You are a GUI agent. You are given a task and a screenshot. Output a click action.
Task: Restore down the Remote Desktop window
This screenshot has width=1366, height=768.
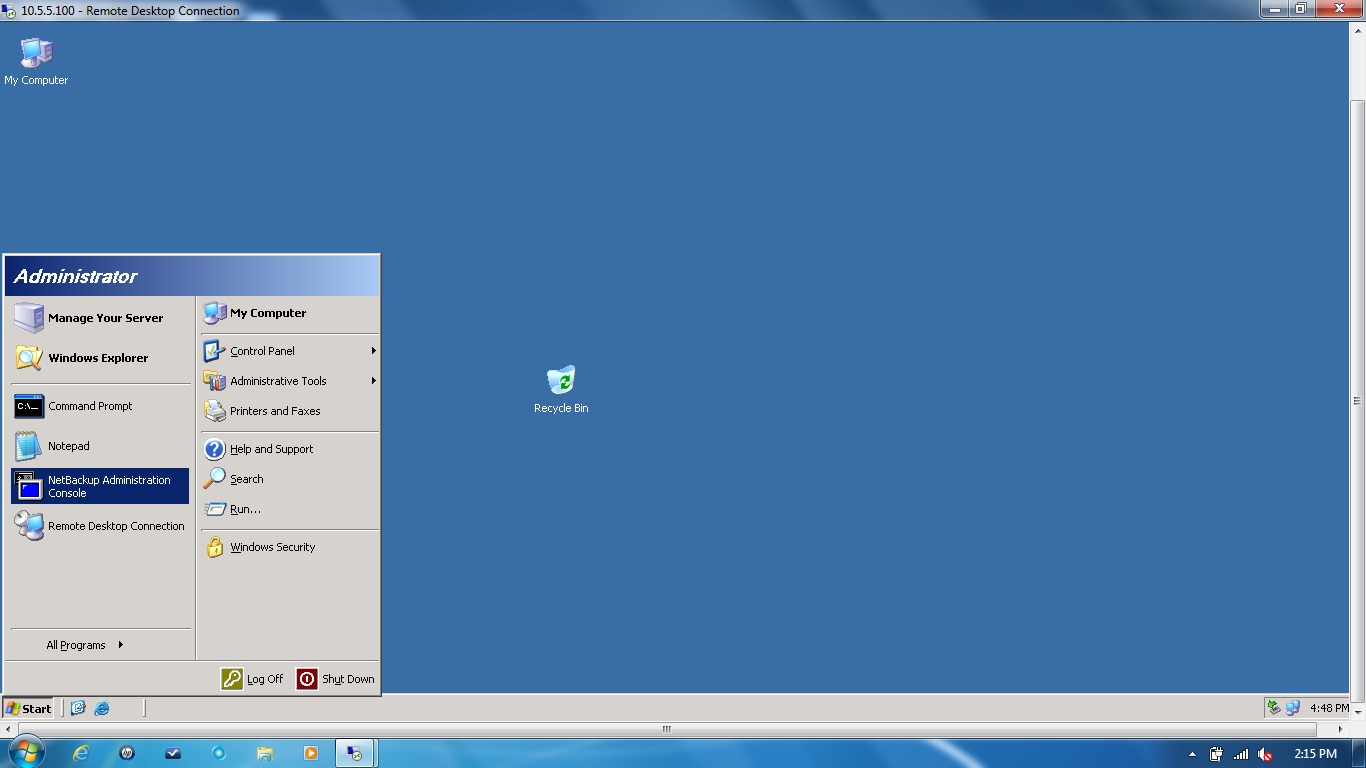click(x=1301, y=9)
